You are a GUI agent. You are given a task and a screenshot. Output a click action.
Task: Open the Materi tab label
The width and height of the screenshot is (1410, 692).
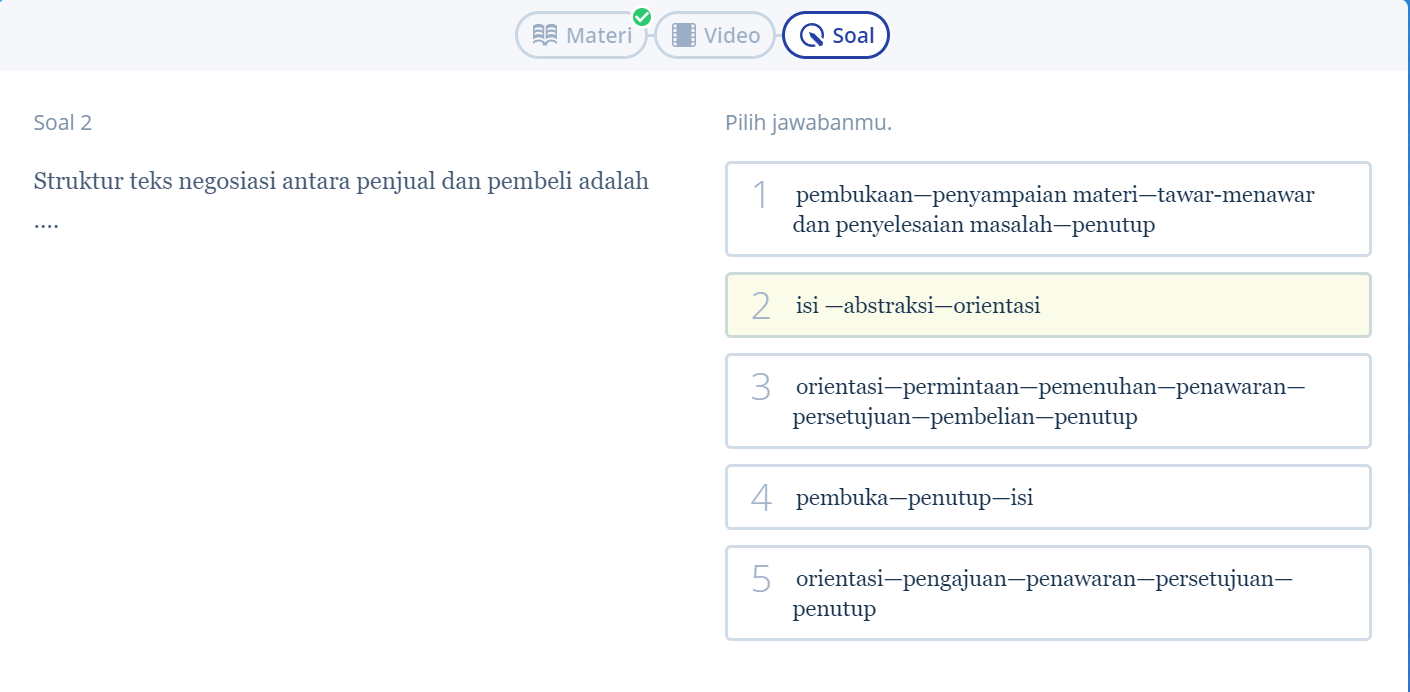(x=599, y=36)
